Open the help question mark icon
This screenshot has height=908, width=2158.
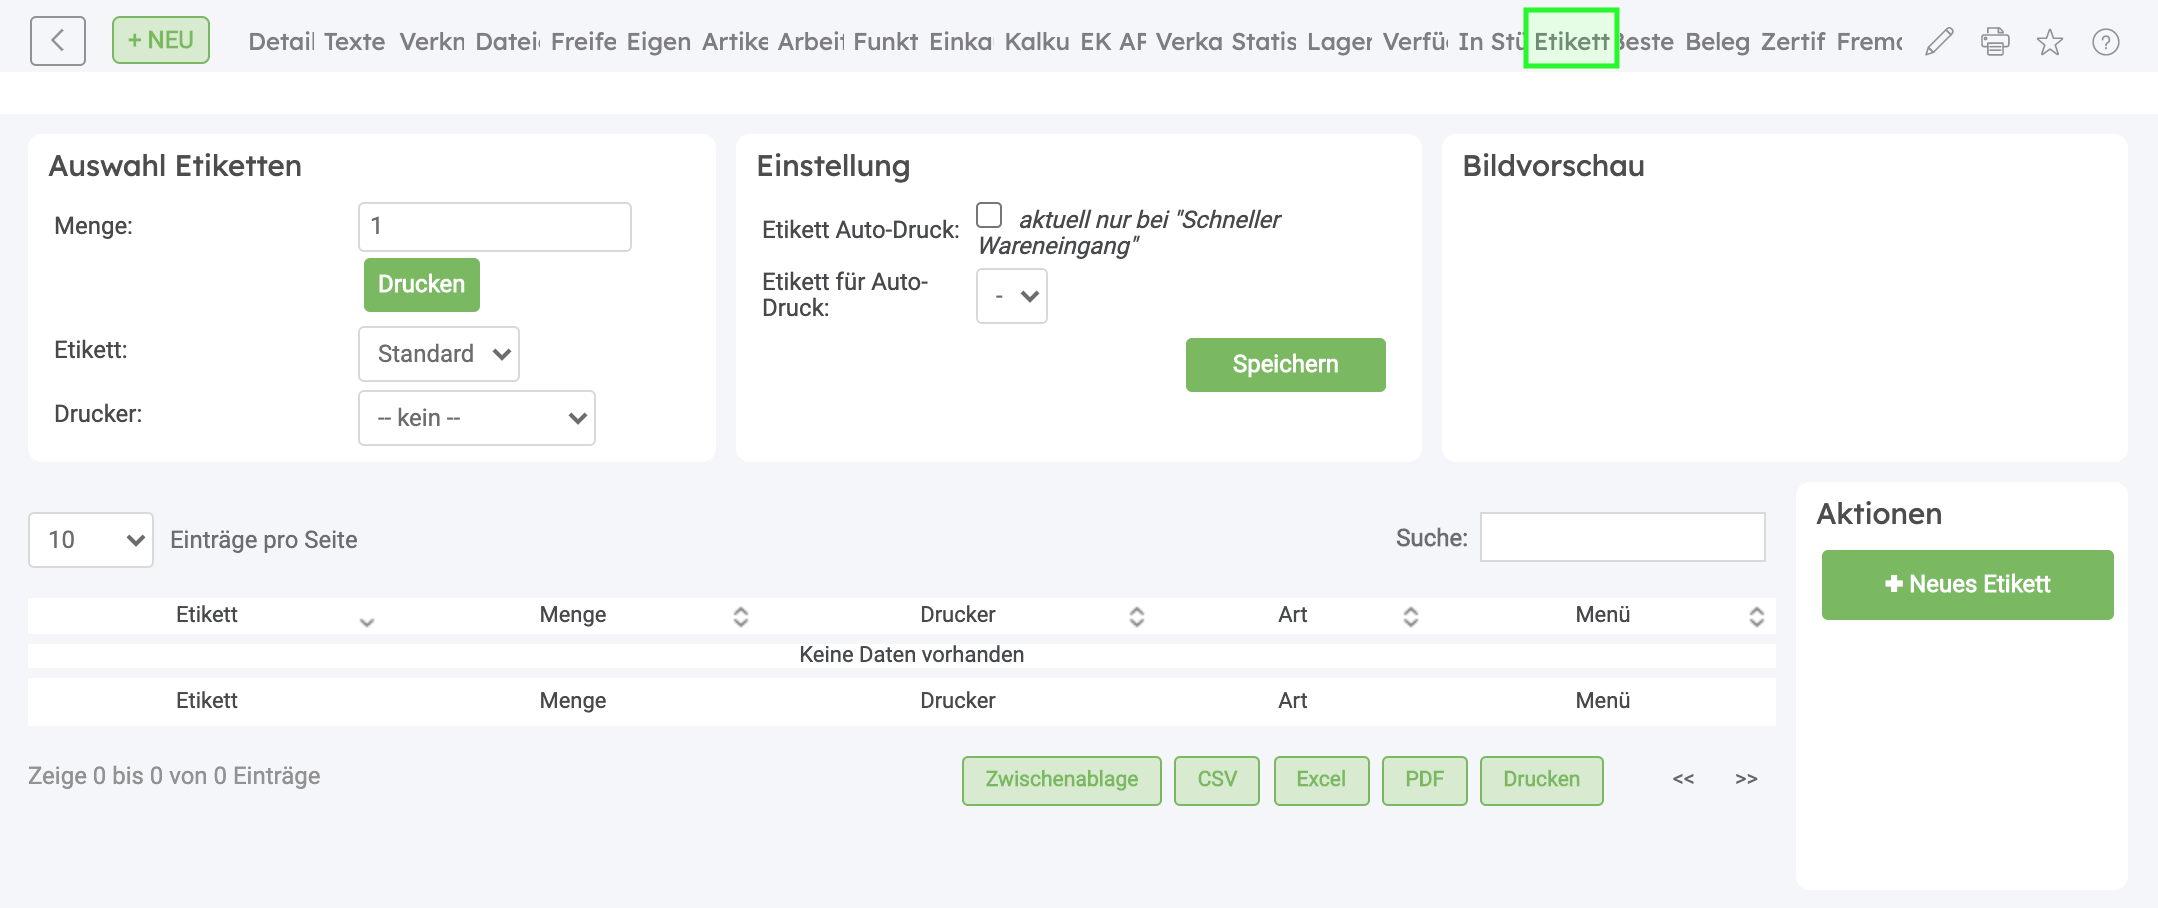[2106, 42]
